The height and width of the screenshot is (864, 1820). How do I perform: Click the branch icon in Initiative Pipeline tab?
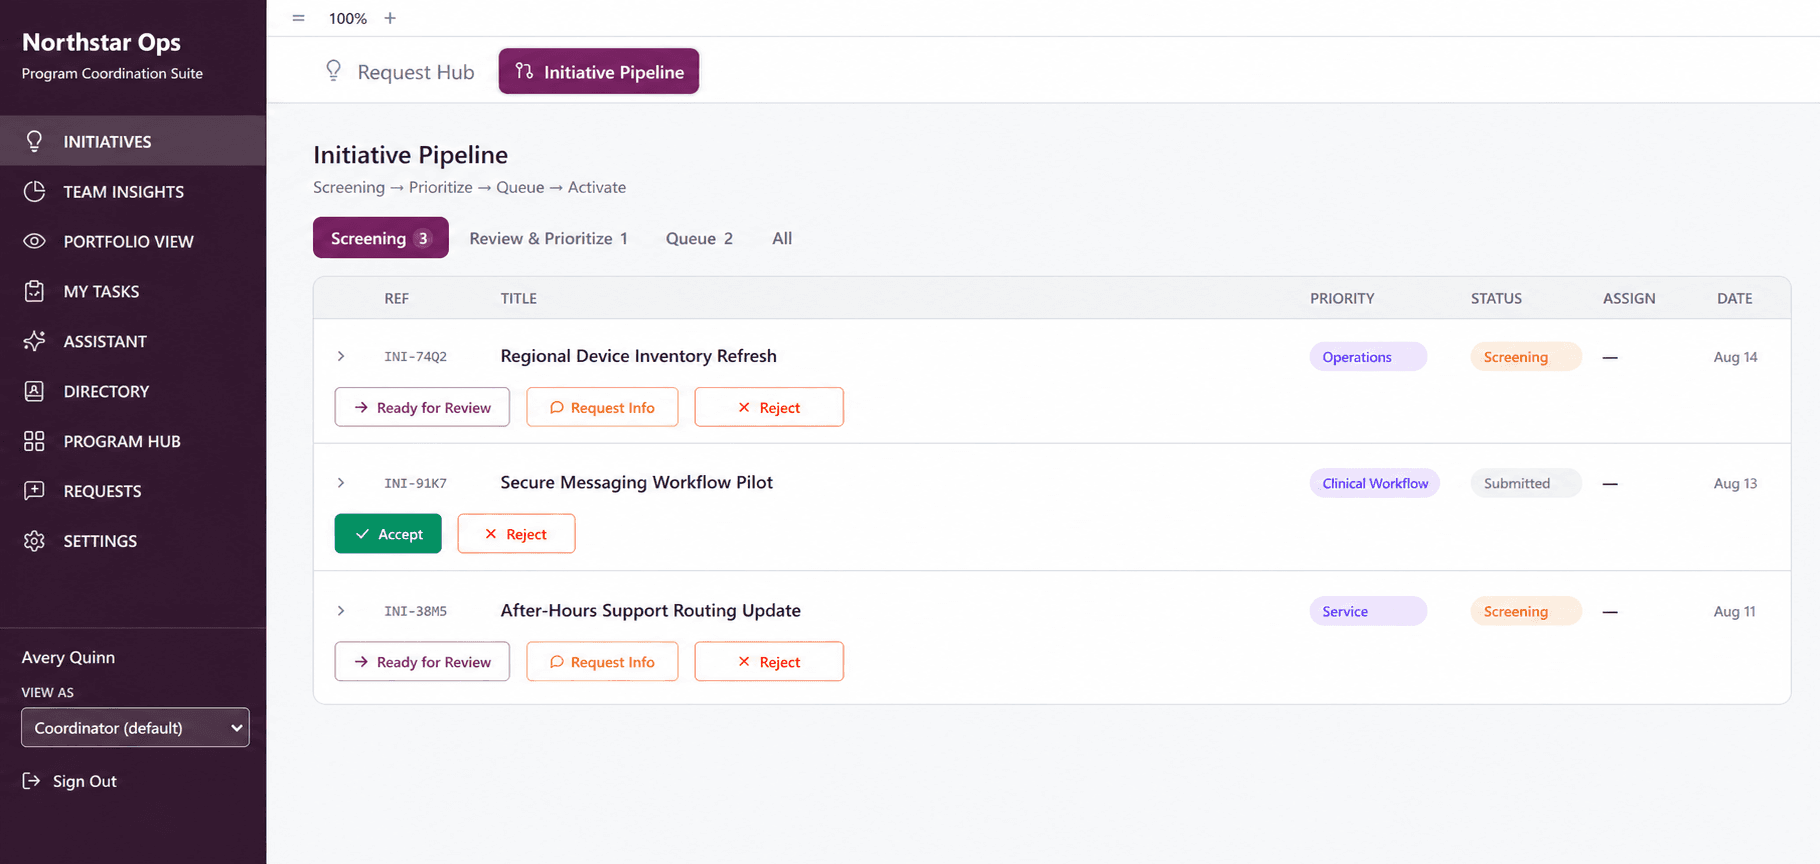click(524, 71)
